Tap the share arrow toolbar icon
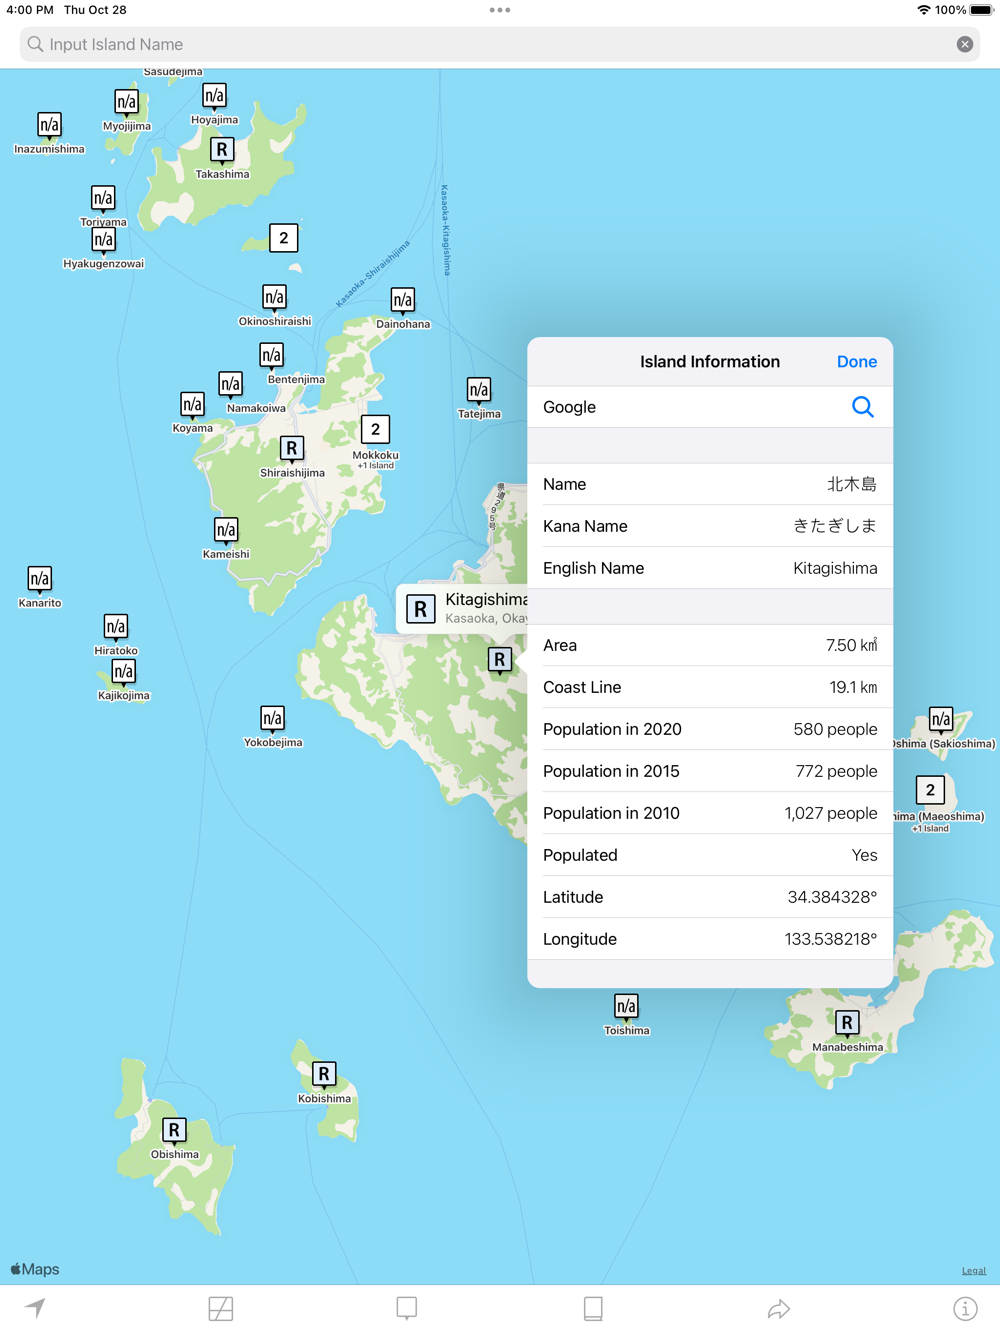The image size is (1000, 1334). click(x=779, y=1308)
